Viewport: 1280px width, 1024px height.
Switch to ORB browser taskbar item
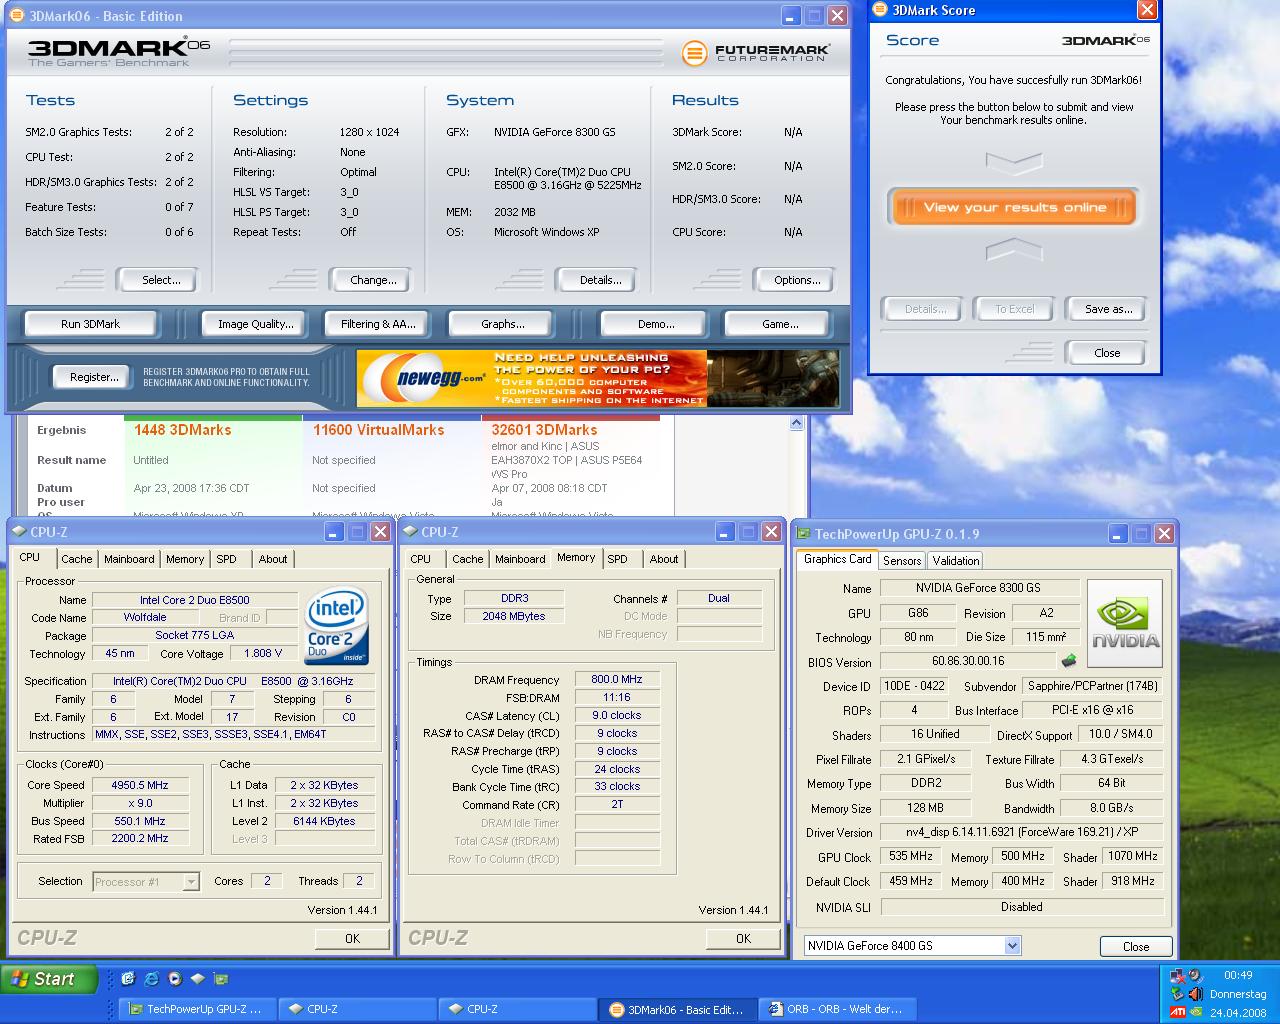tap(837, 1009)
